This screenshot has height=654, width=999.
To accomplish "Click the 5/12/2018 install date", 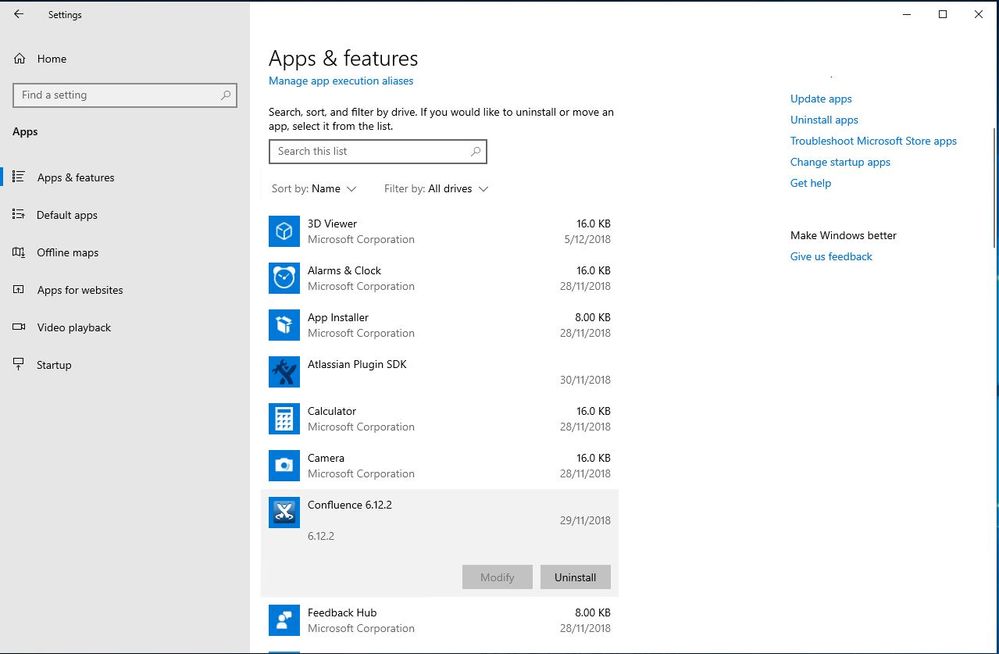I will pyautogui.click(x=587, y=240).
